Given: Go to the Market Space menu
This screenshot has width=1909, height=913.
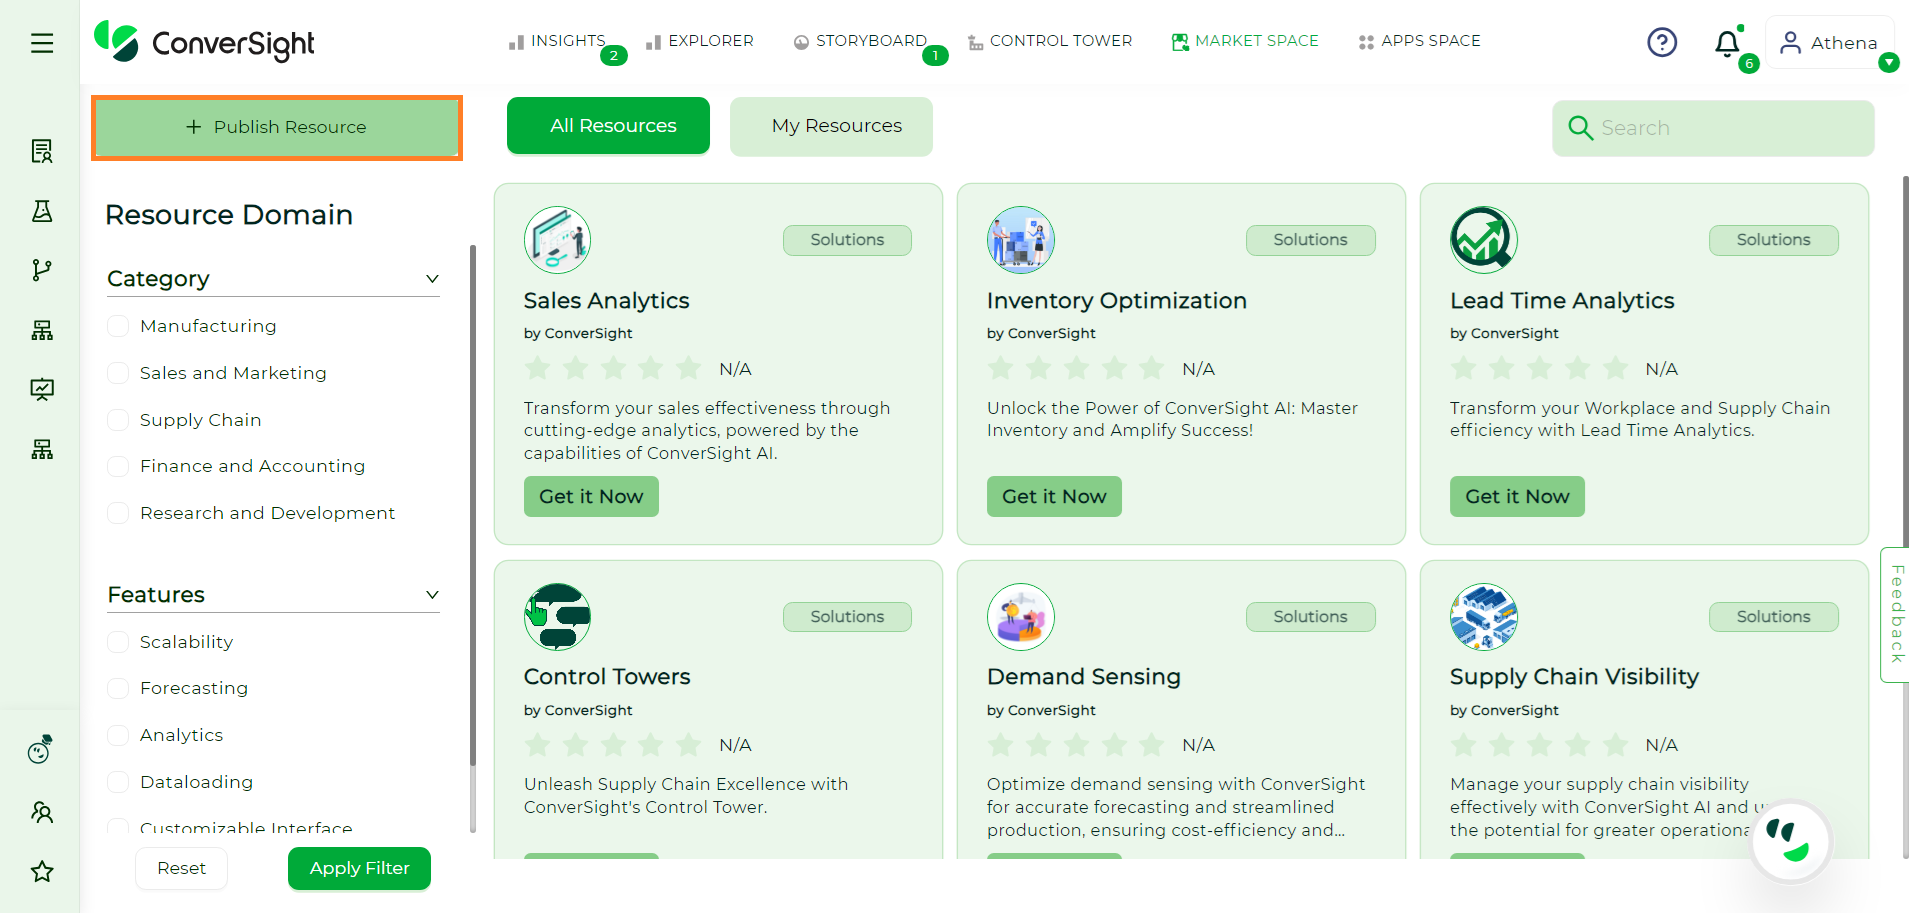Looking at the screenshot, I should [x=1245, y=41].
